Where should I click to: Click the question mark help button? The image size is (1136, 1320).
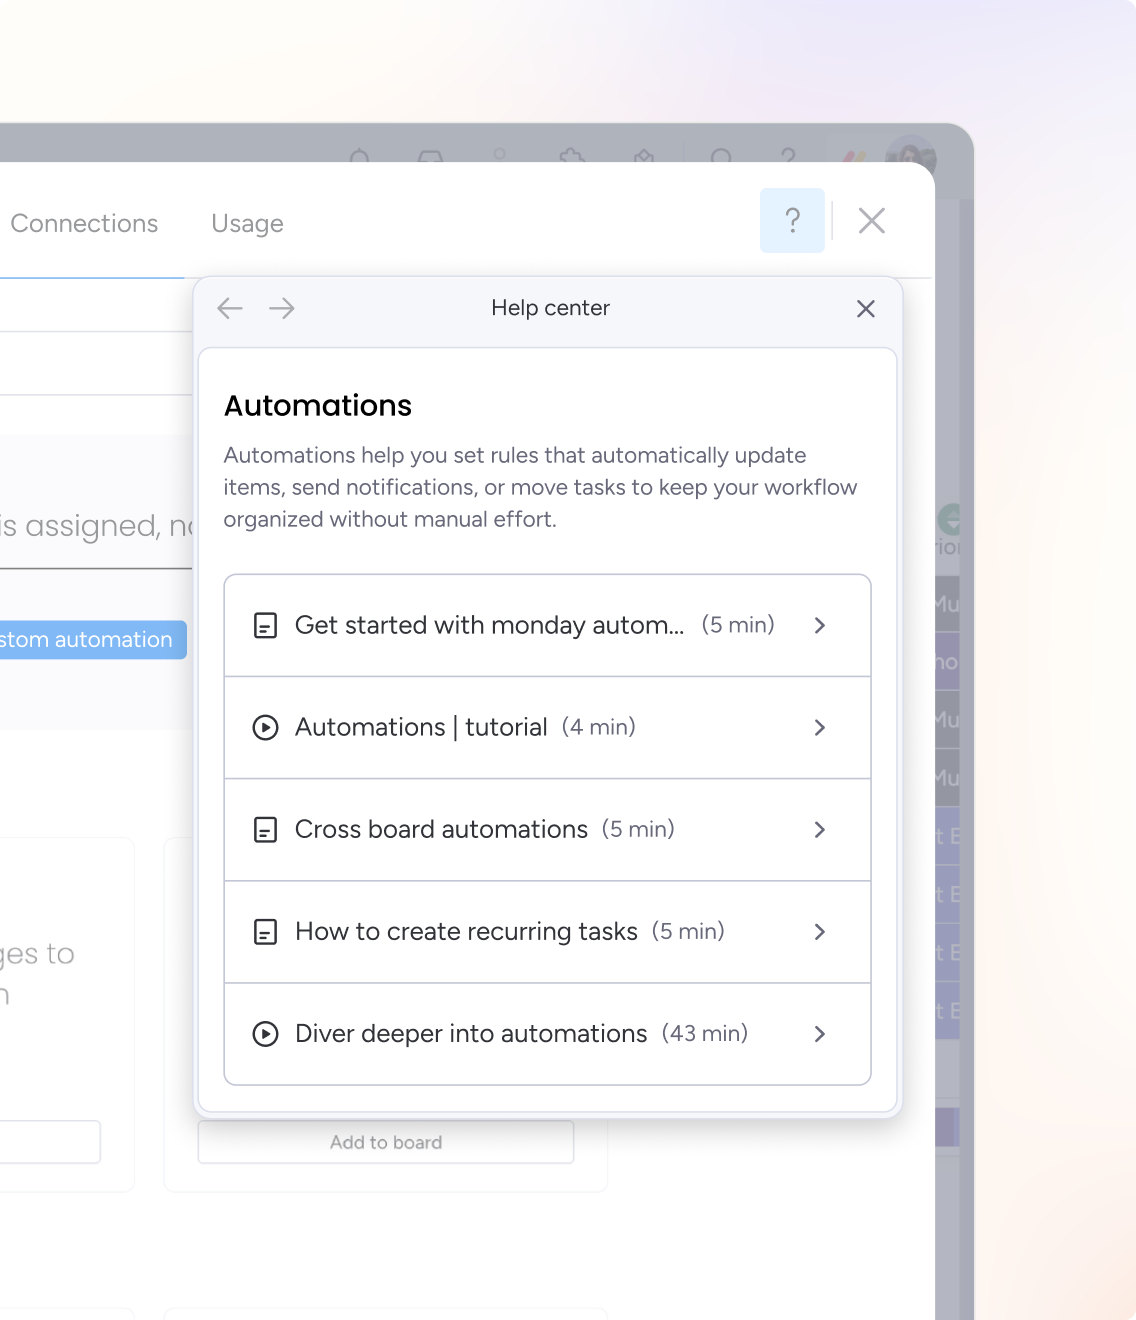(x=792, y=220)
